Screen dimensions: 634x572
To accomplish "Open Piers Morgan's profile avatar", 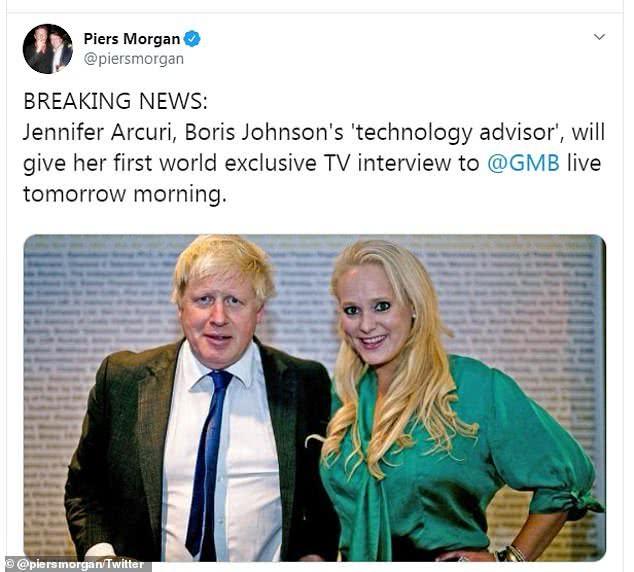I will (48, 49).
